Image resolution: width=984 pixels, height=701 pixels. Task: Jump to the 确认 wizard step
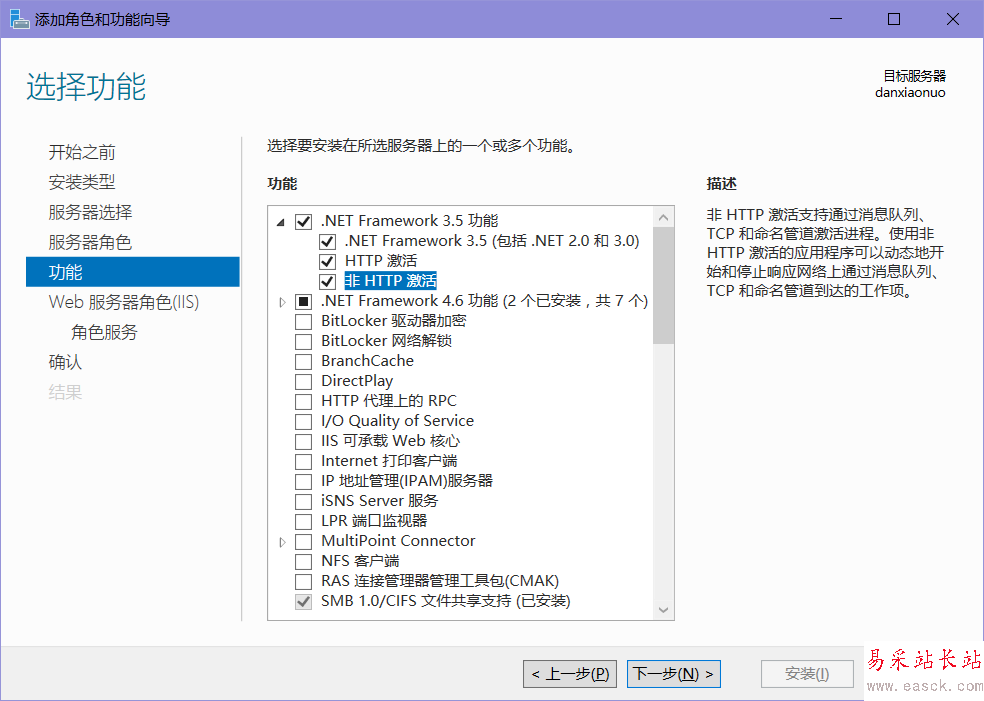pyautogui.click(x=65, y=362)
